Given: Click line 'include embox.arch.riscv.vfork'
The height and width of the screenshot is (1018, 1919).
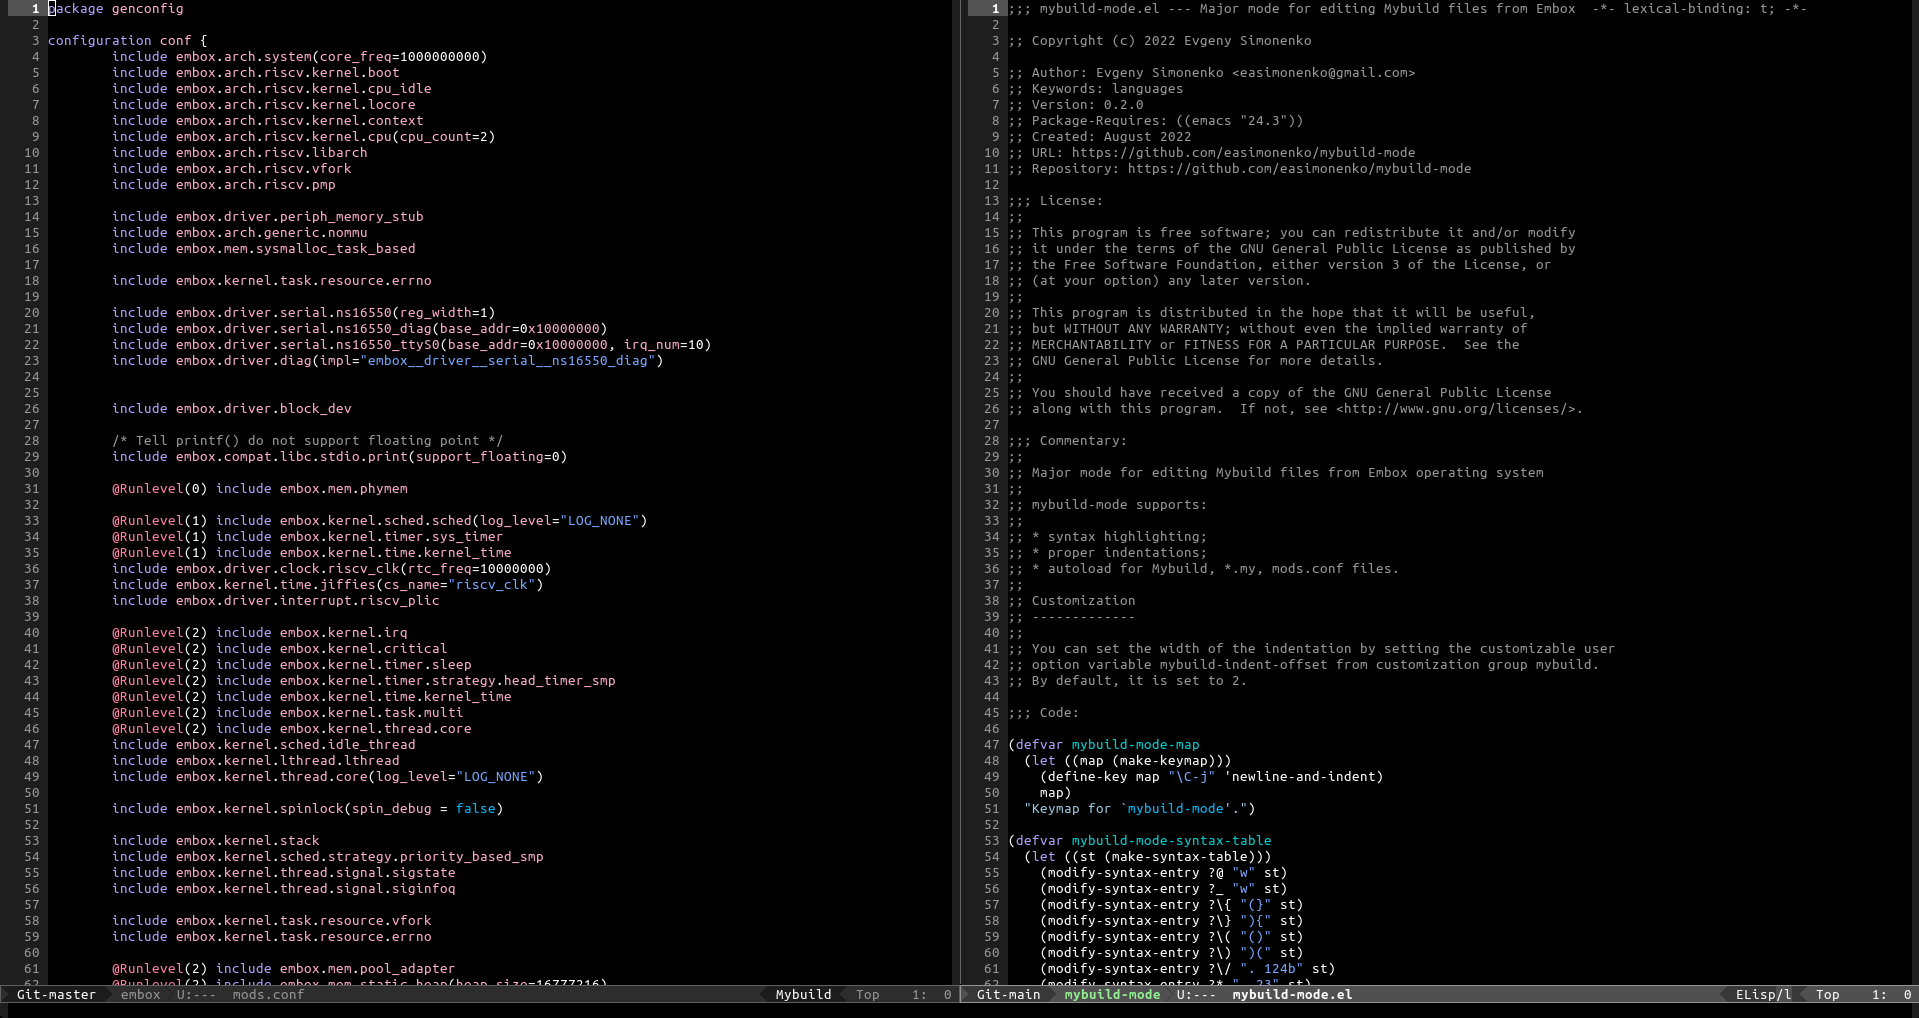Looking at the screenshot, I should pos(232,169).
